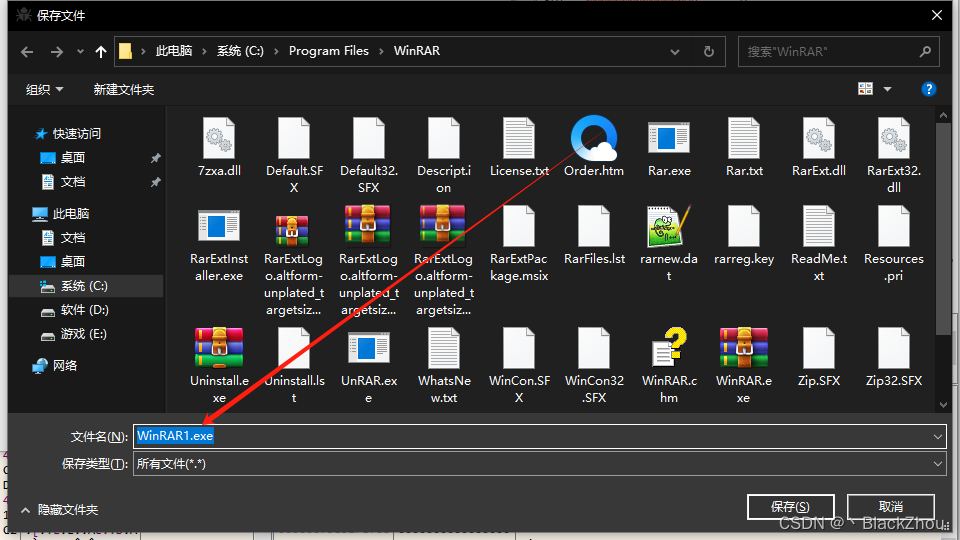This screenshot has width=960, height=540.
Task: Select 游戏 (E:) drive in sidebar
Action: [x=83, y=334]
